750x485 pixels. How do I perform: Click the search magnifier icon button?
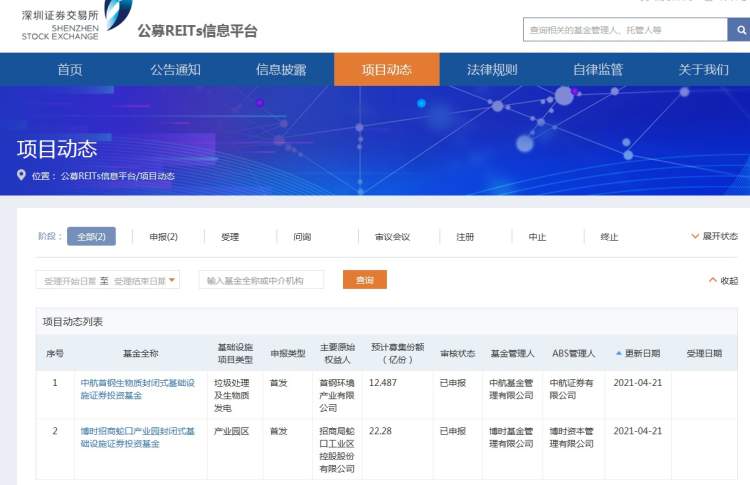tap(739, 30)
